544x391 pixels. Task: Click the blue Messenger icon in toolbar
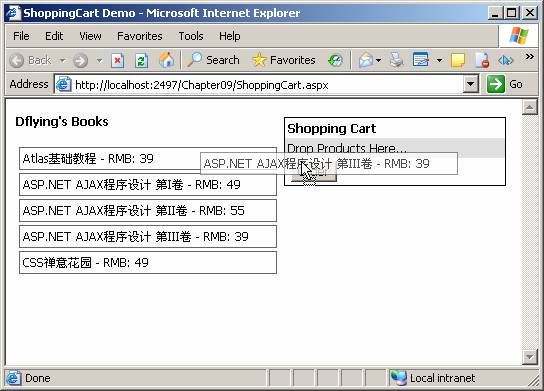(x=505, y=60)
